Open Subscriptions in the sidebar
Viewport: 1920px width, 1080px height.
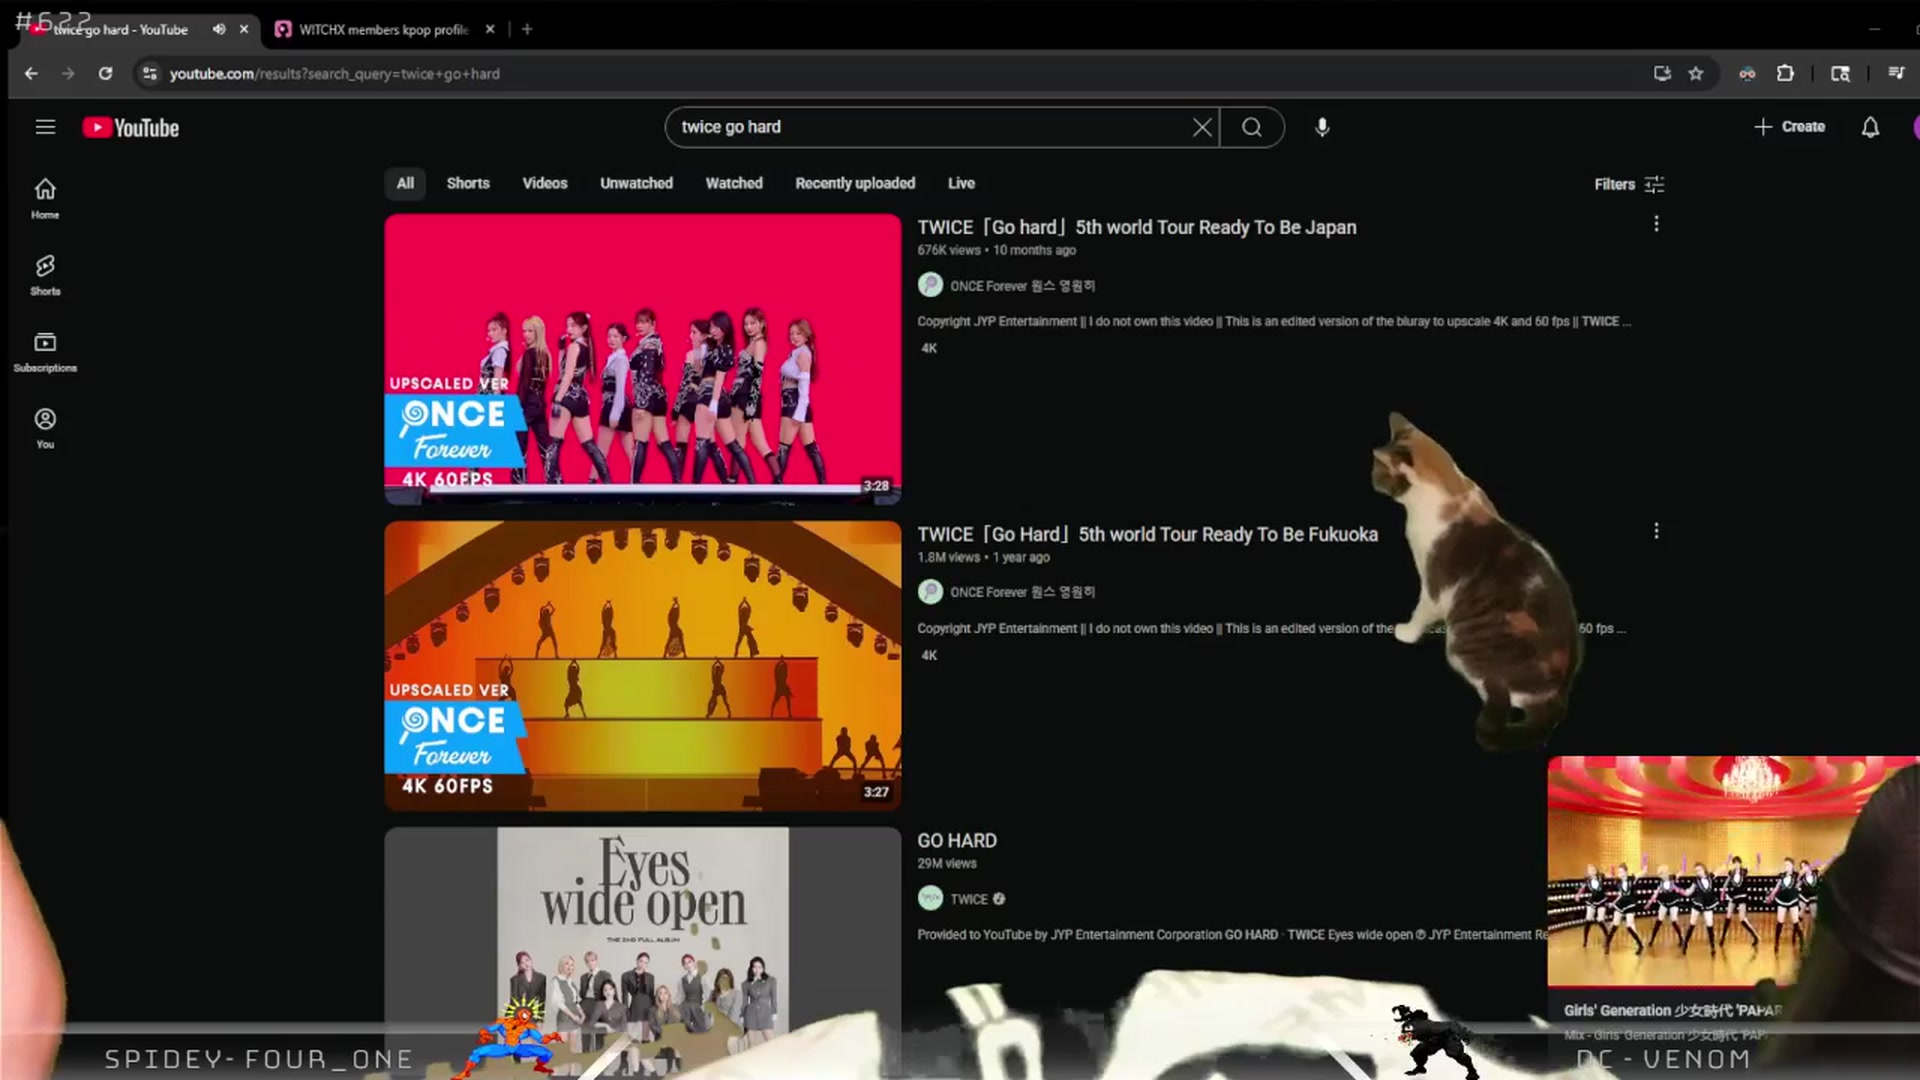pyautogui.click(x=45, y=352)
